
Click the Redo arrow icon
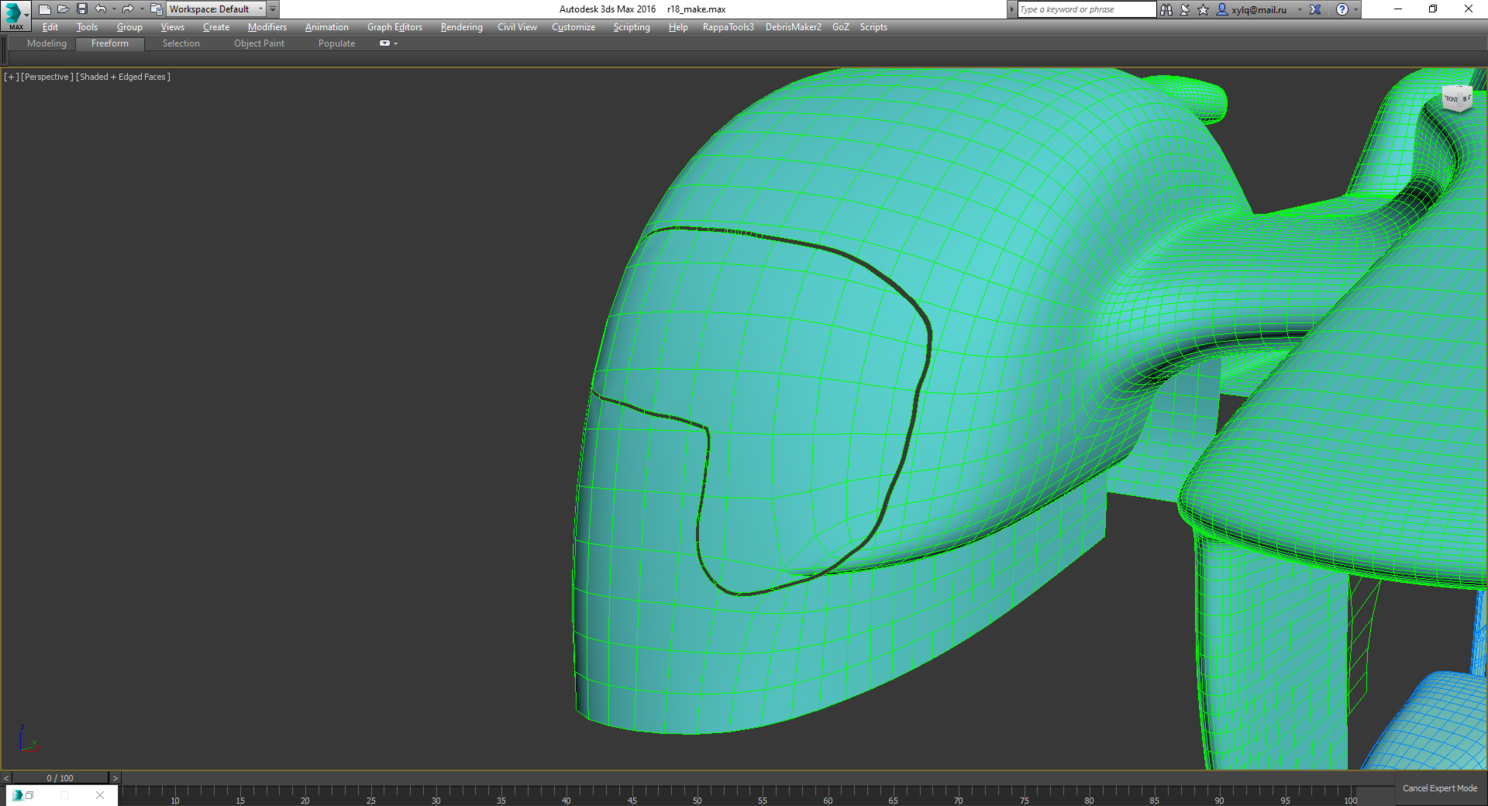(x=127, y=9)
